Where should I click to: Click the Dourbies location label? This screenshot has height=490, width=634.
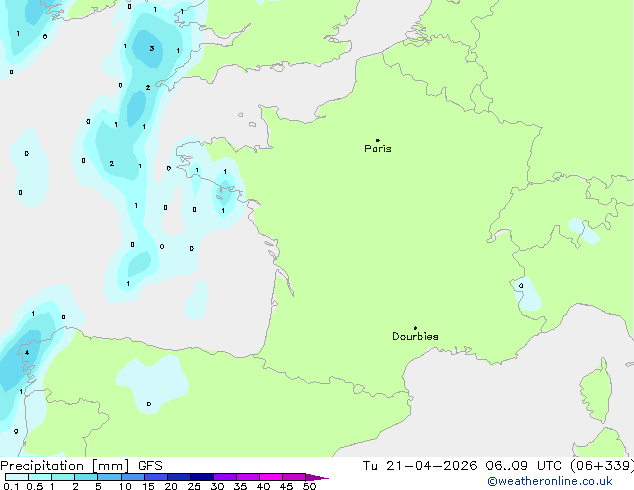point(415,336)
